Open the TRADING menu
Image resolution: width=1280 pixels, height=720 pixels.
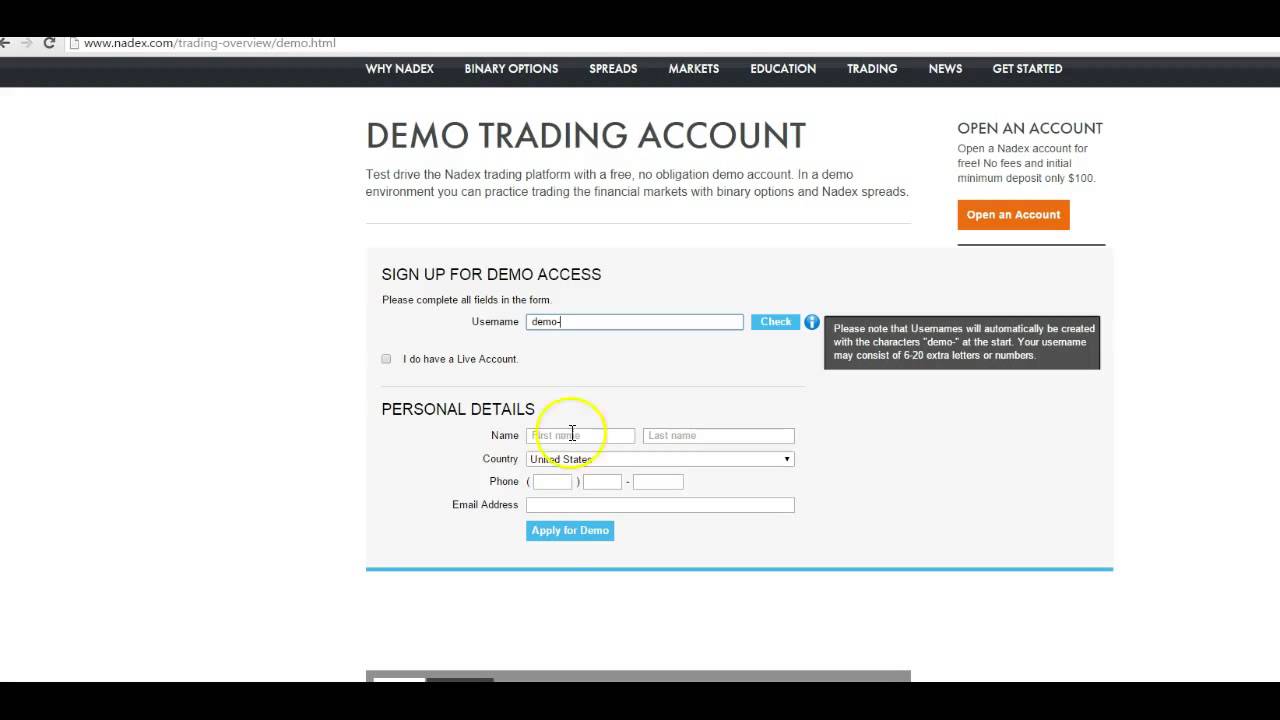pyautogui.click(x=872, y=69)
